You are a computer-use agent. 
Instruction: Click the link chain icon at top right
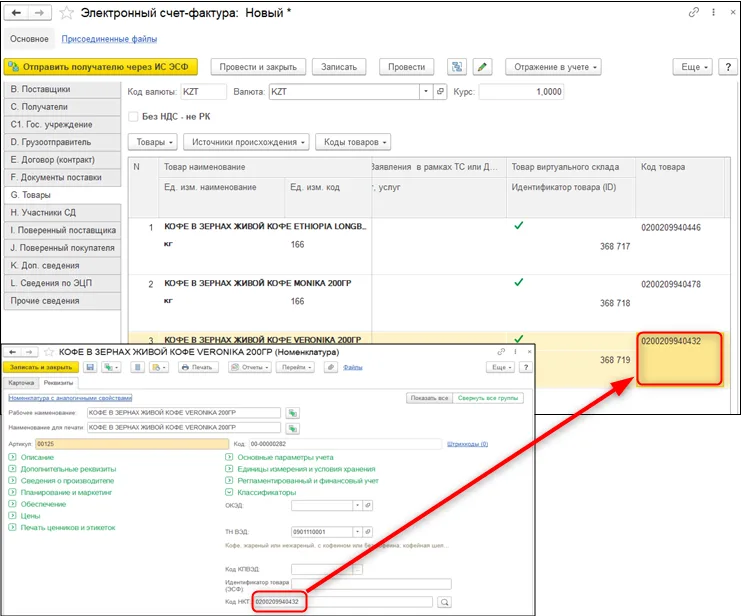coord(693,13)
